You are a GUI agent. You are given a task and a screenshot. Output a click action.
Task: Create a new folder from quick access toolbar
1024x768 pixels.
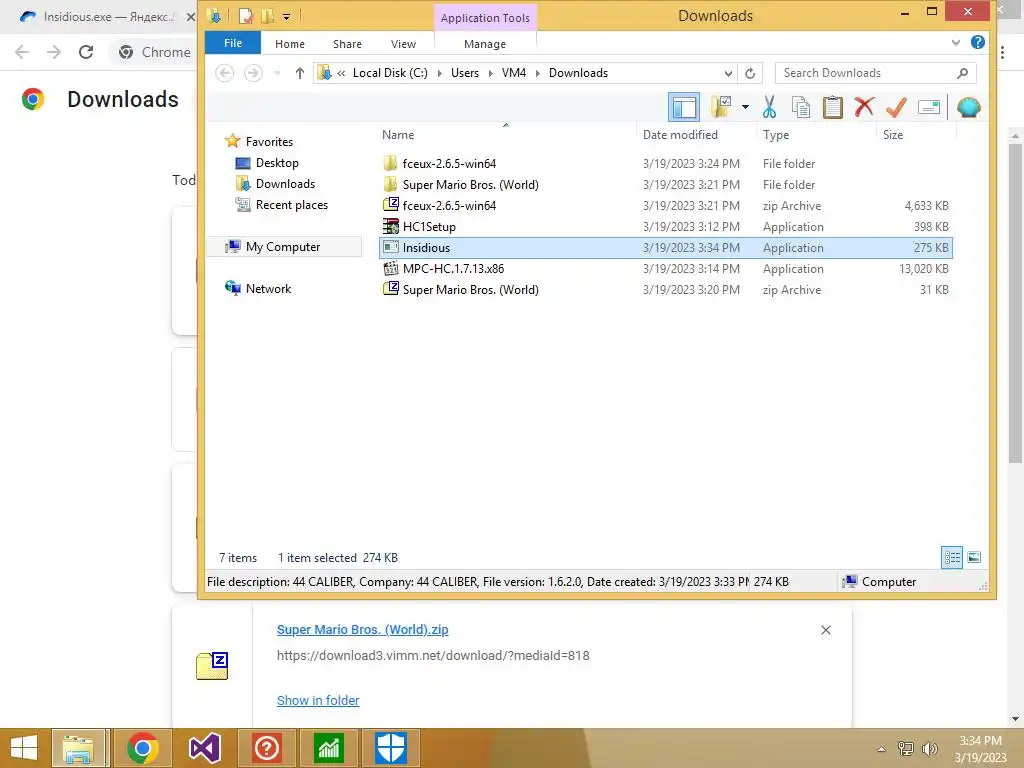[267, 16]
